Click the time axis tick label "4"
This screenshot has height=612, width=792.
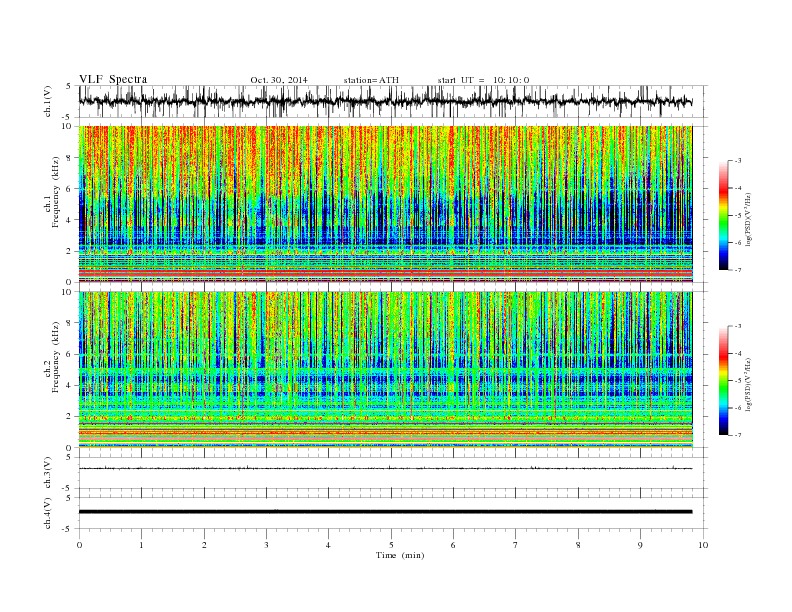(x=328, y=545)
